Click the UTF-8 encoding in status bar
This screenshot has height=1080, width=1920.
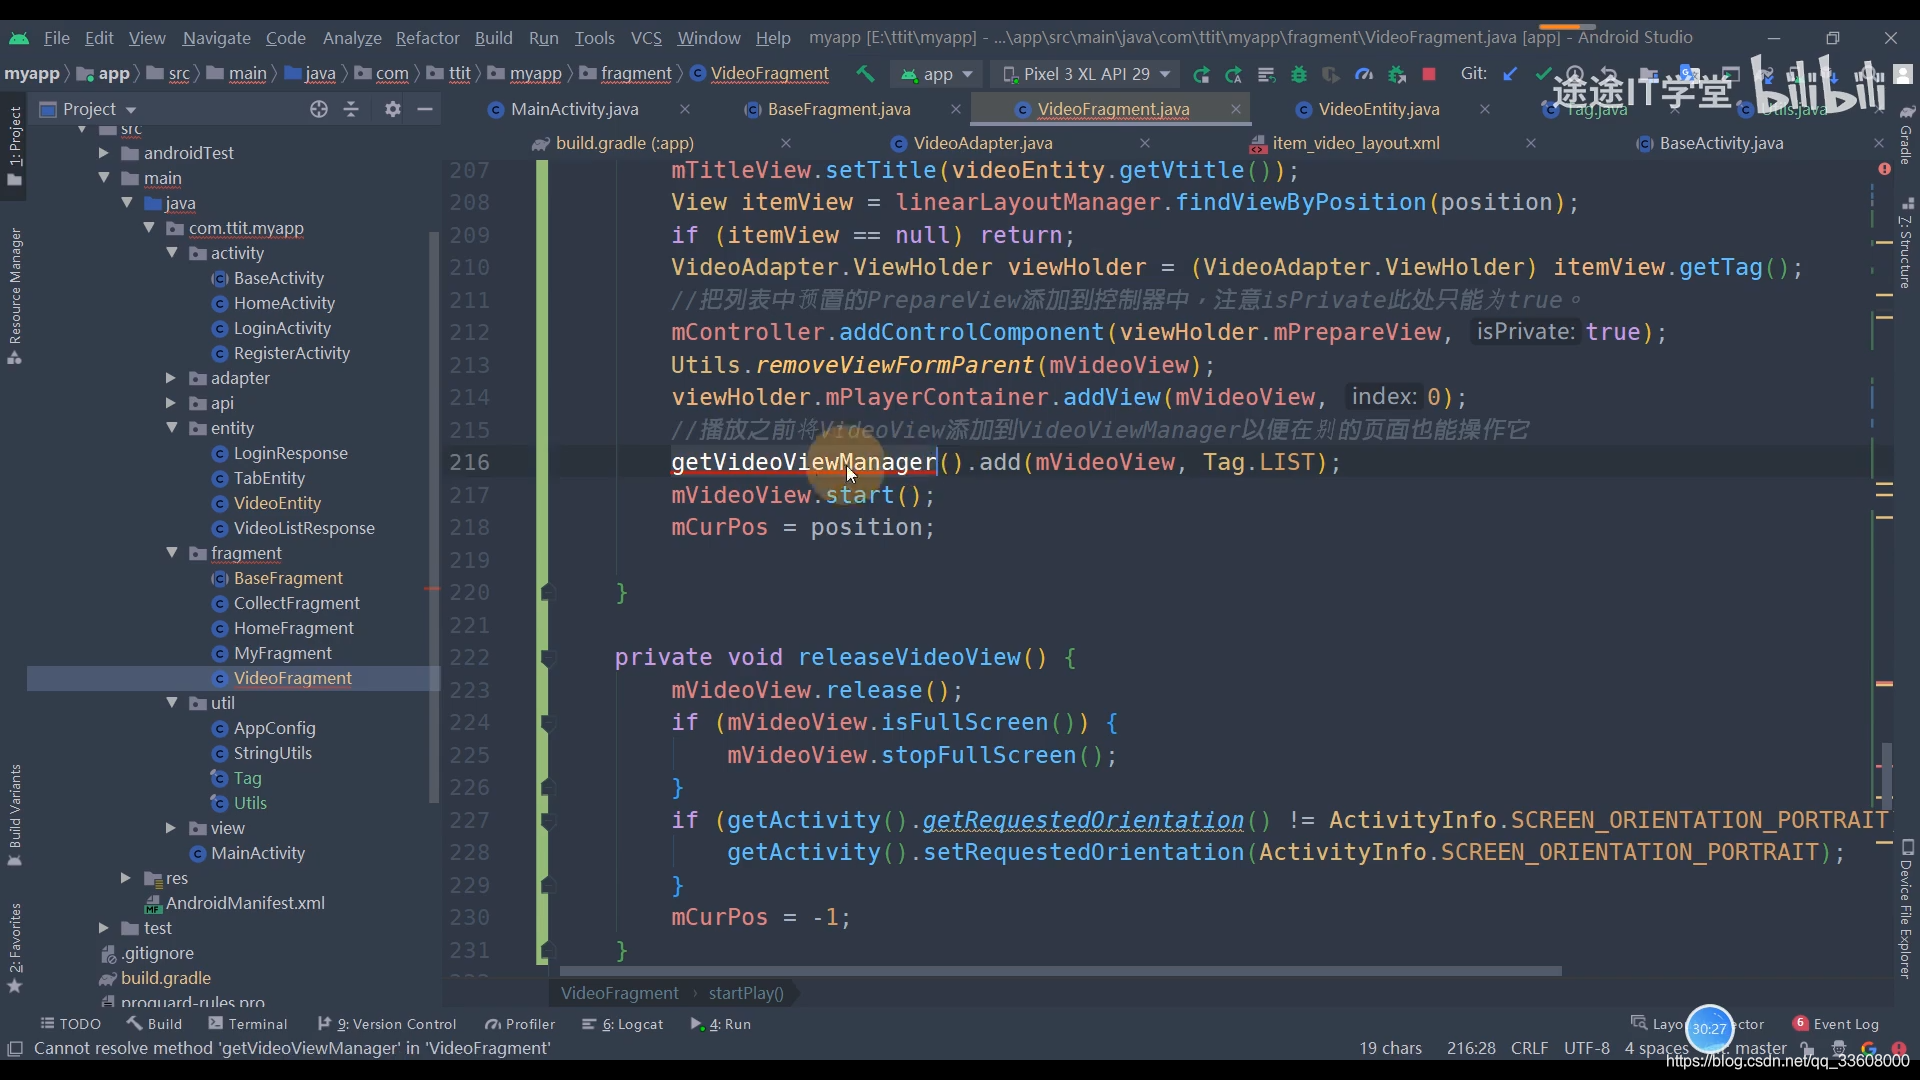coord(1587,1048)
